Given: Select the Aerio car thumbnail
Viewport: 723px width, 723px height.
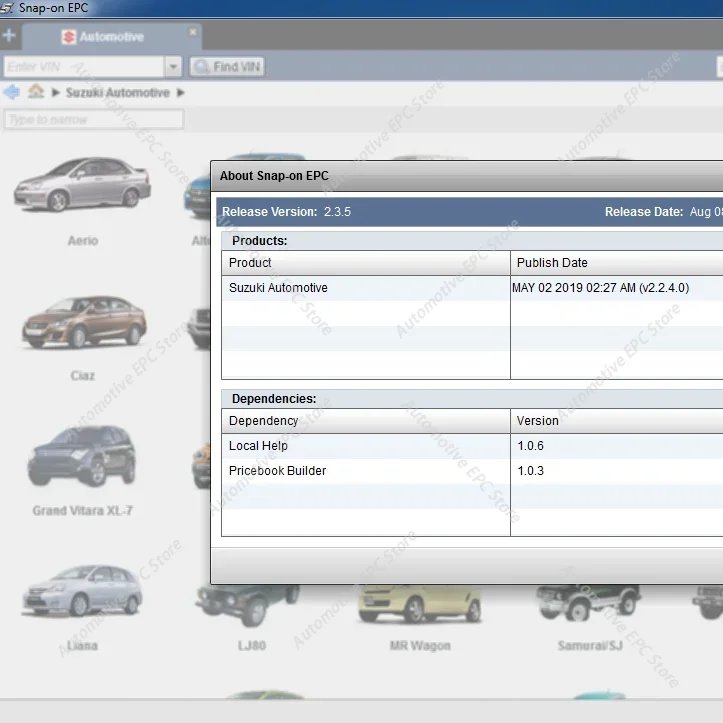Looking at the screenshot, I should 82,184.
